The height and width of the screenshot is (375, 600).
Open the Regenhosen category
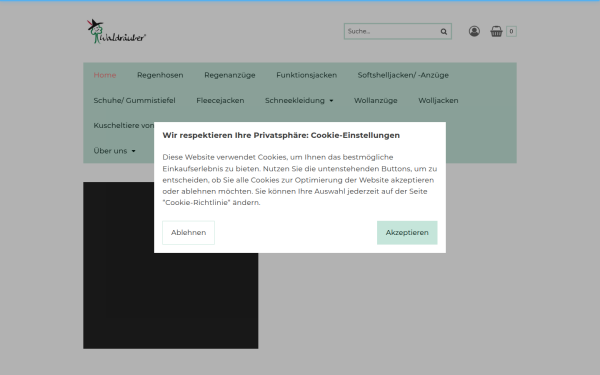pyautogui.click(x=160, y=75)
